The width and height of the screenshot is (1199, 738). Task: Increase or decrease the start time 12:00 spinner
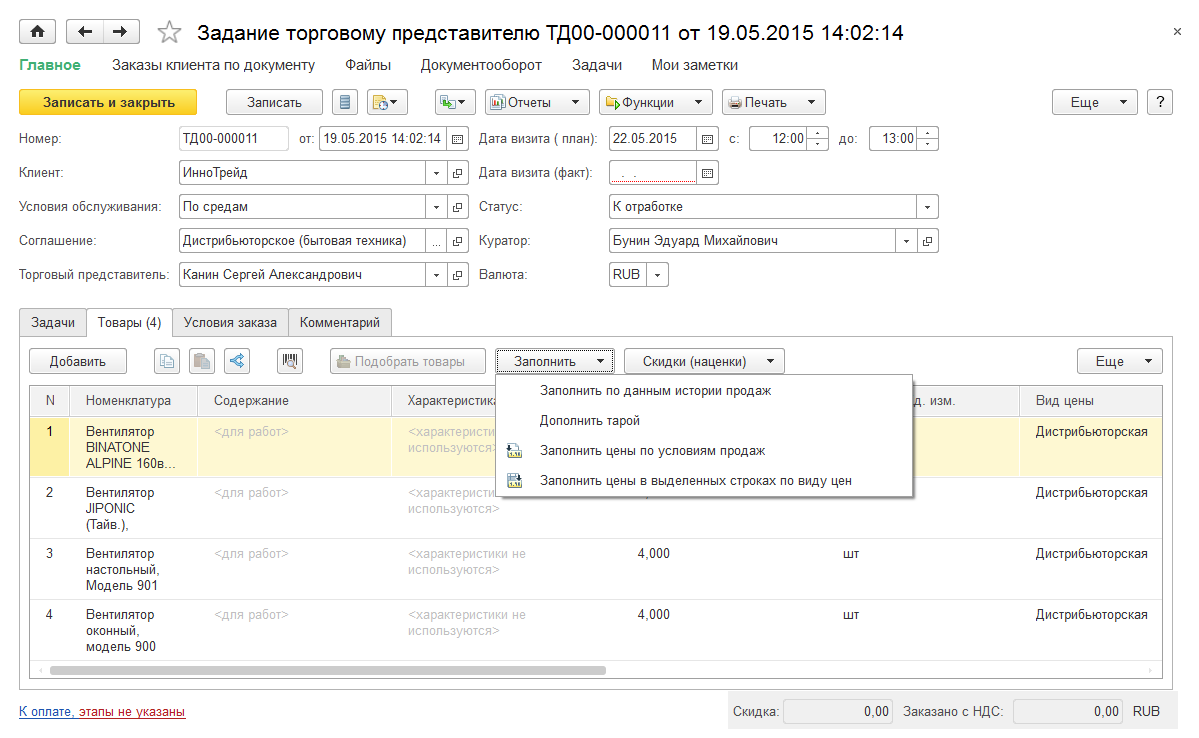click(x=818, y=139)
